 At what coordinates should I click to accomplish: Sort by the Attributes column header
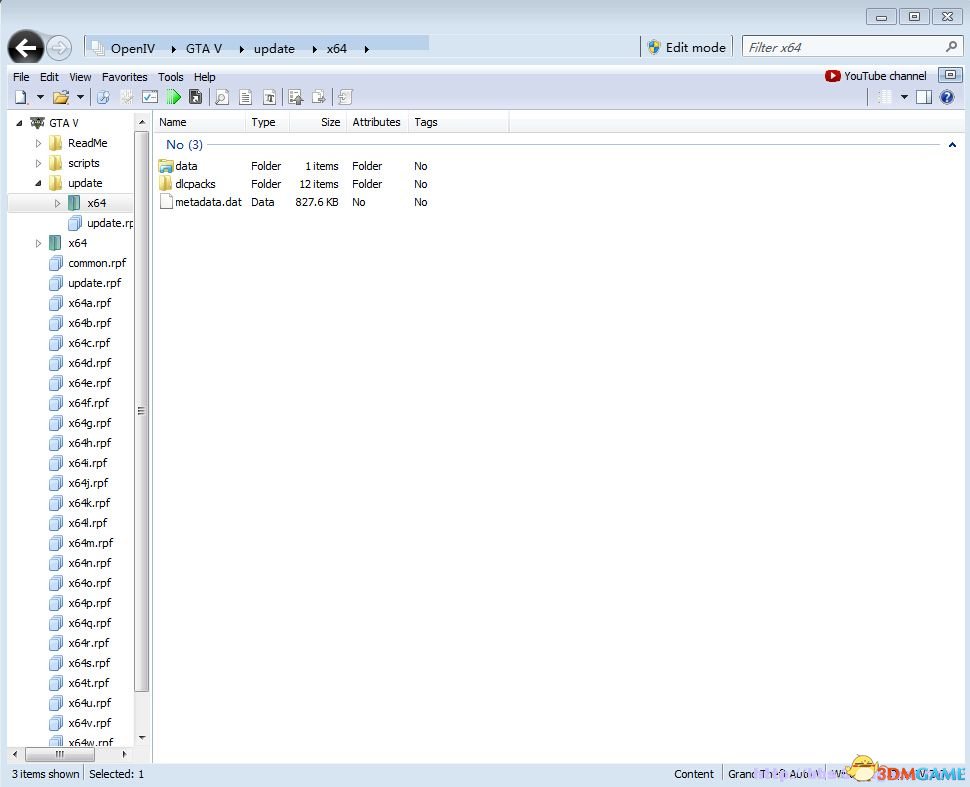click(x=377, y=122)
